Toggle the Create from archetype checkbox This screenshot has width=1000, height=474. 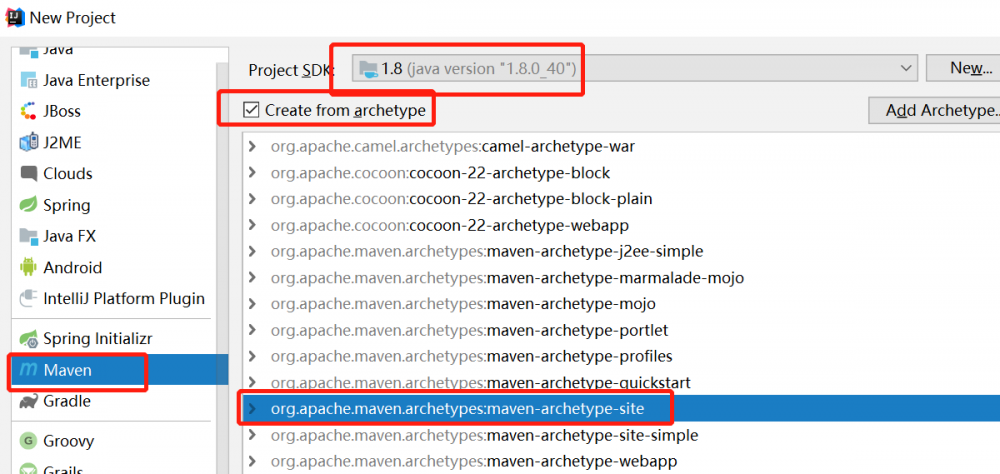pyautogui.click(x=251, y=110)
